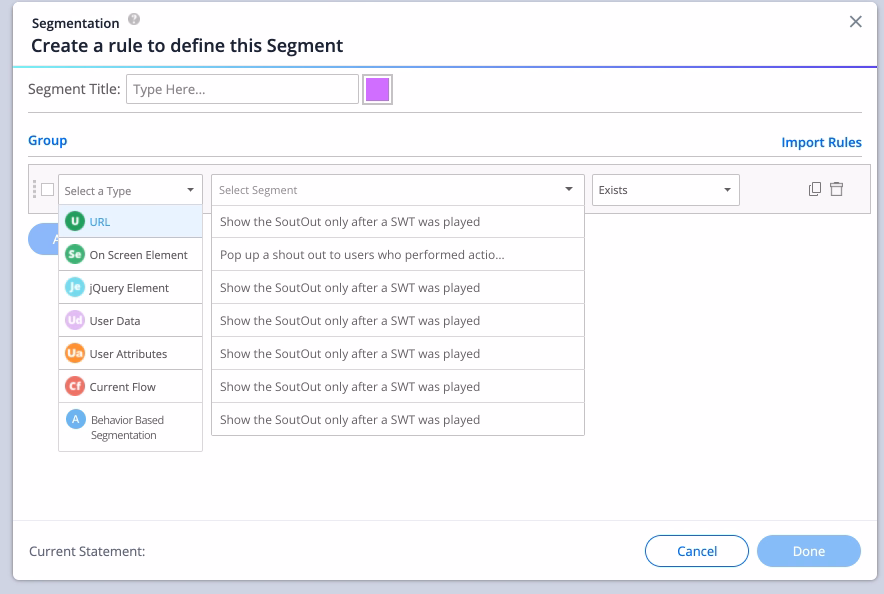Choose Current Flow rule type
884x594 pixels.
[130, 387]
